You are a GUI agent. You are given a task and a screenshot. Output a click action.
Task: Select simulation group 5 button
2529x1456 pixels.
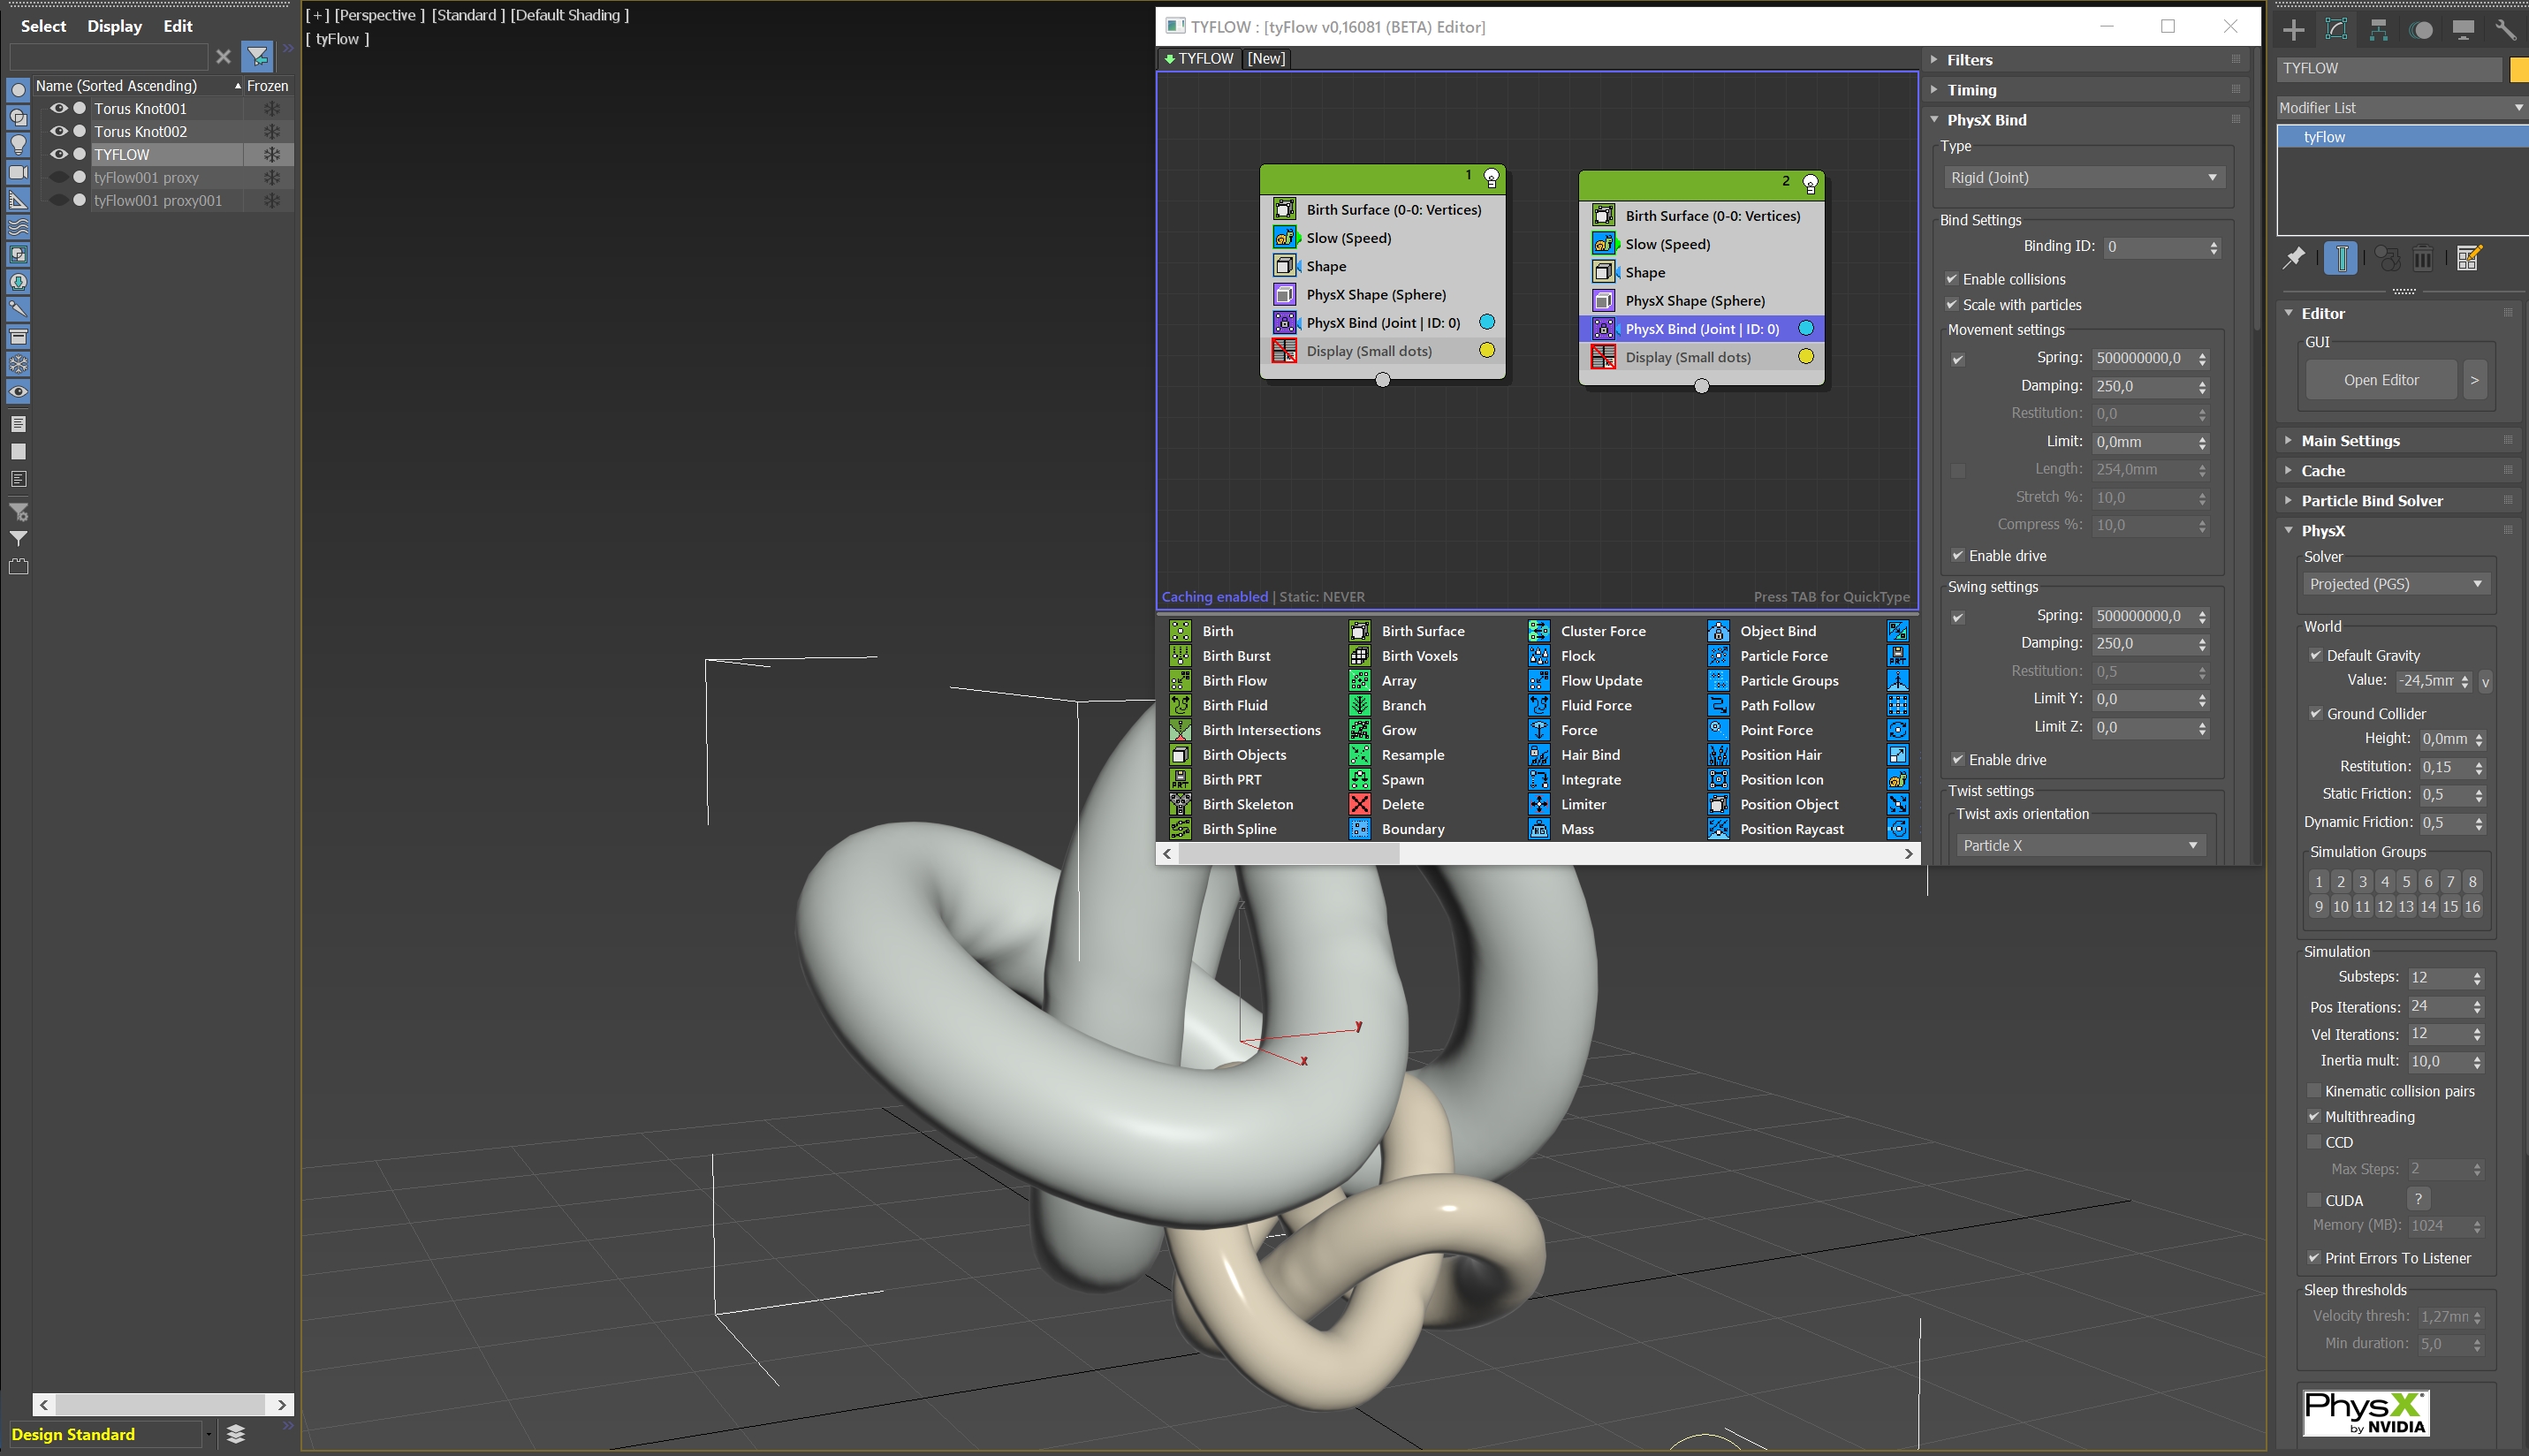2406,882
